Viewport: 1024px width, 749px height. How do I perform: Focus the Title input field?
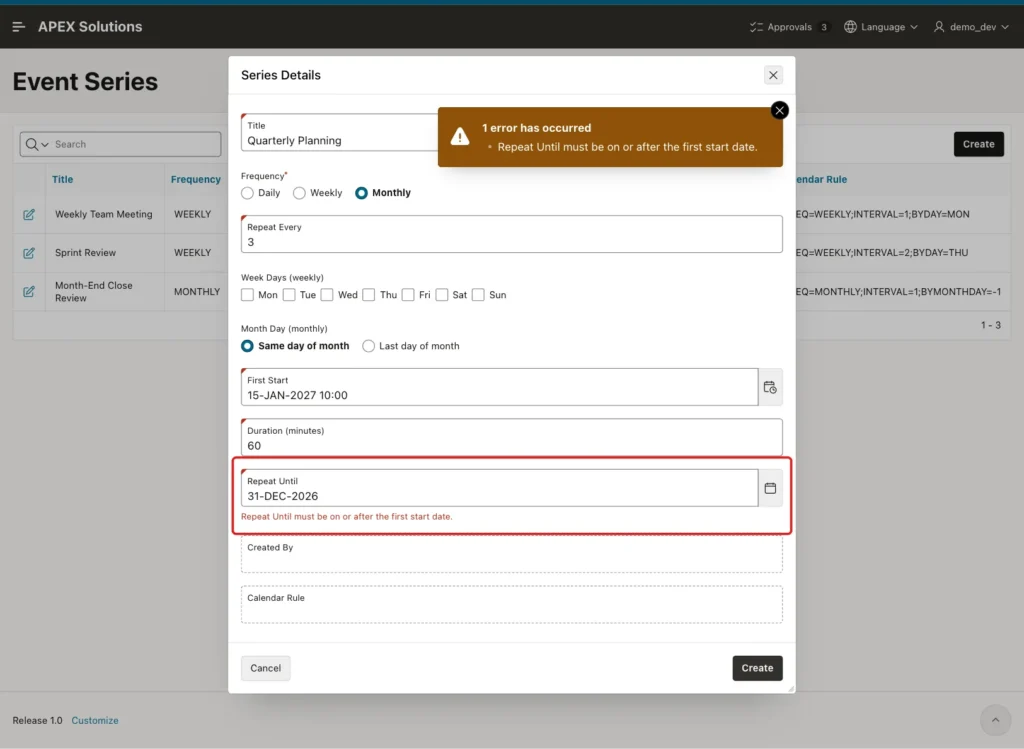pyautogui.click(x=340, y=133)
